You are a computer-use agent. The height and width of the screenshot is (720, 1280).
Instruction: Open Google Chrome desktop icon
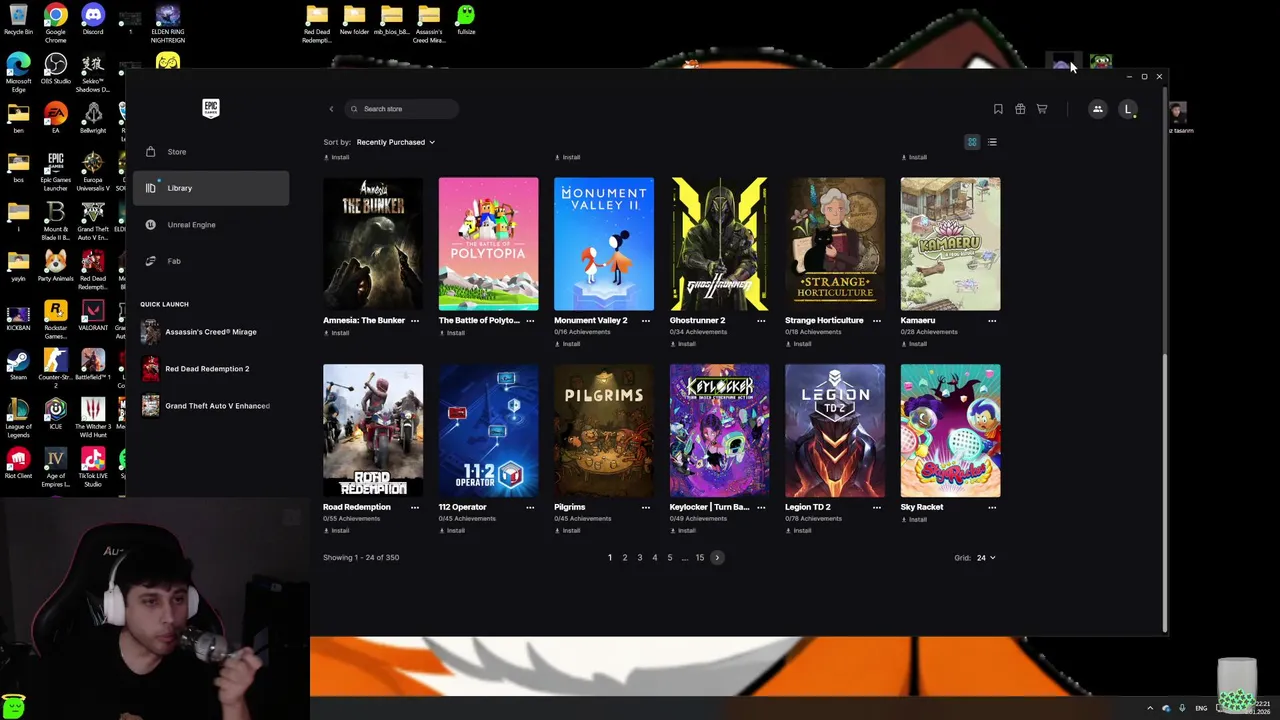point(55,20)
